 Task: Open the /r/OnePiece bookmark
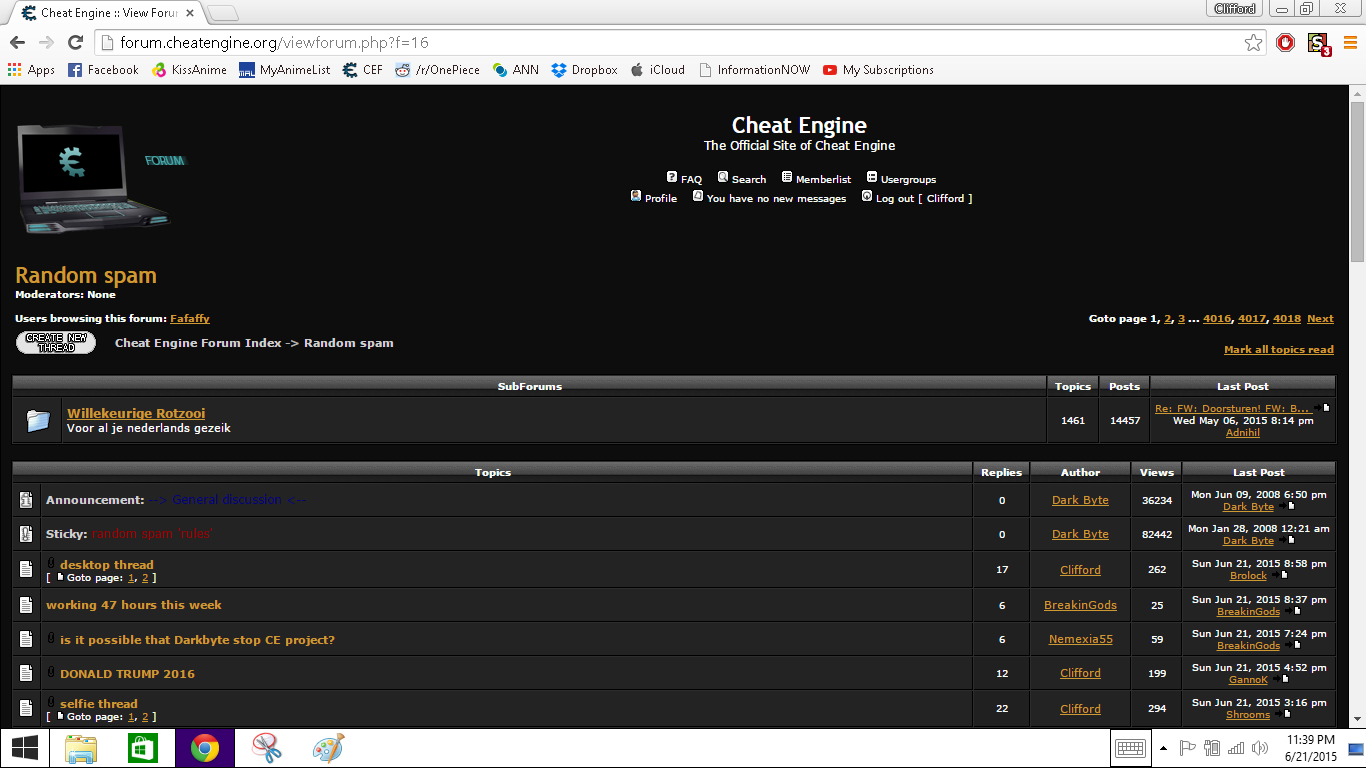[437, 70]
